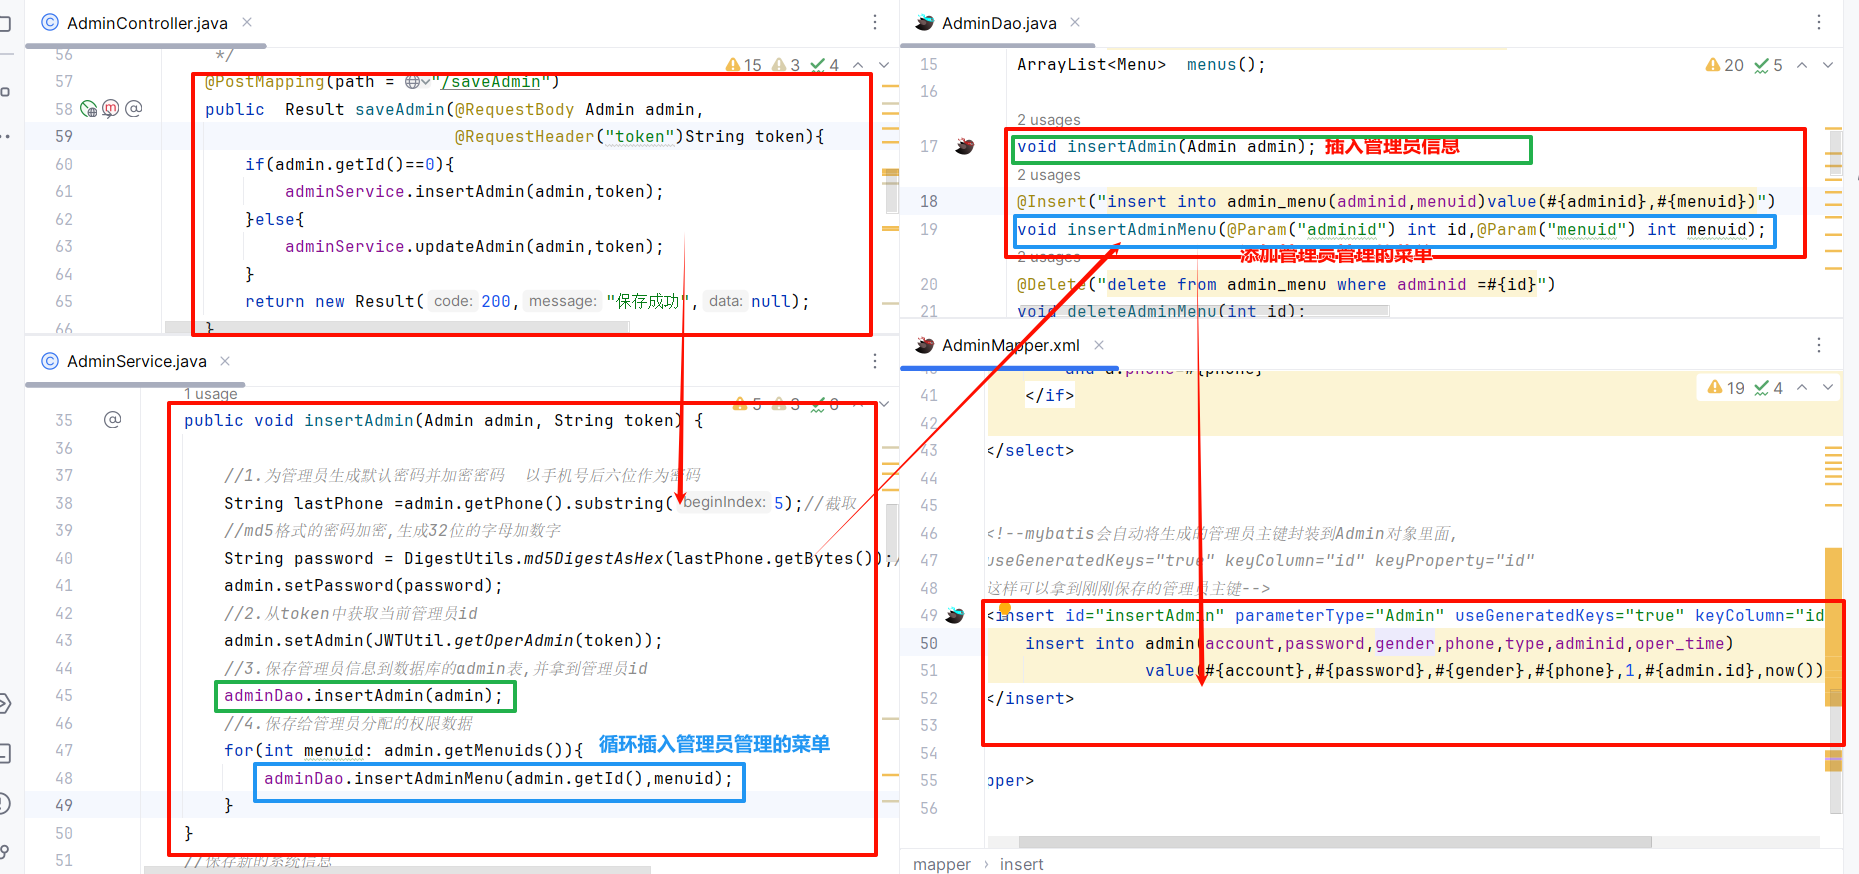Switch to the AdminDao.java tab
The height and width of the screenshot is (874, 1859).
[x=999, y=23]
